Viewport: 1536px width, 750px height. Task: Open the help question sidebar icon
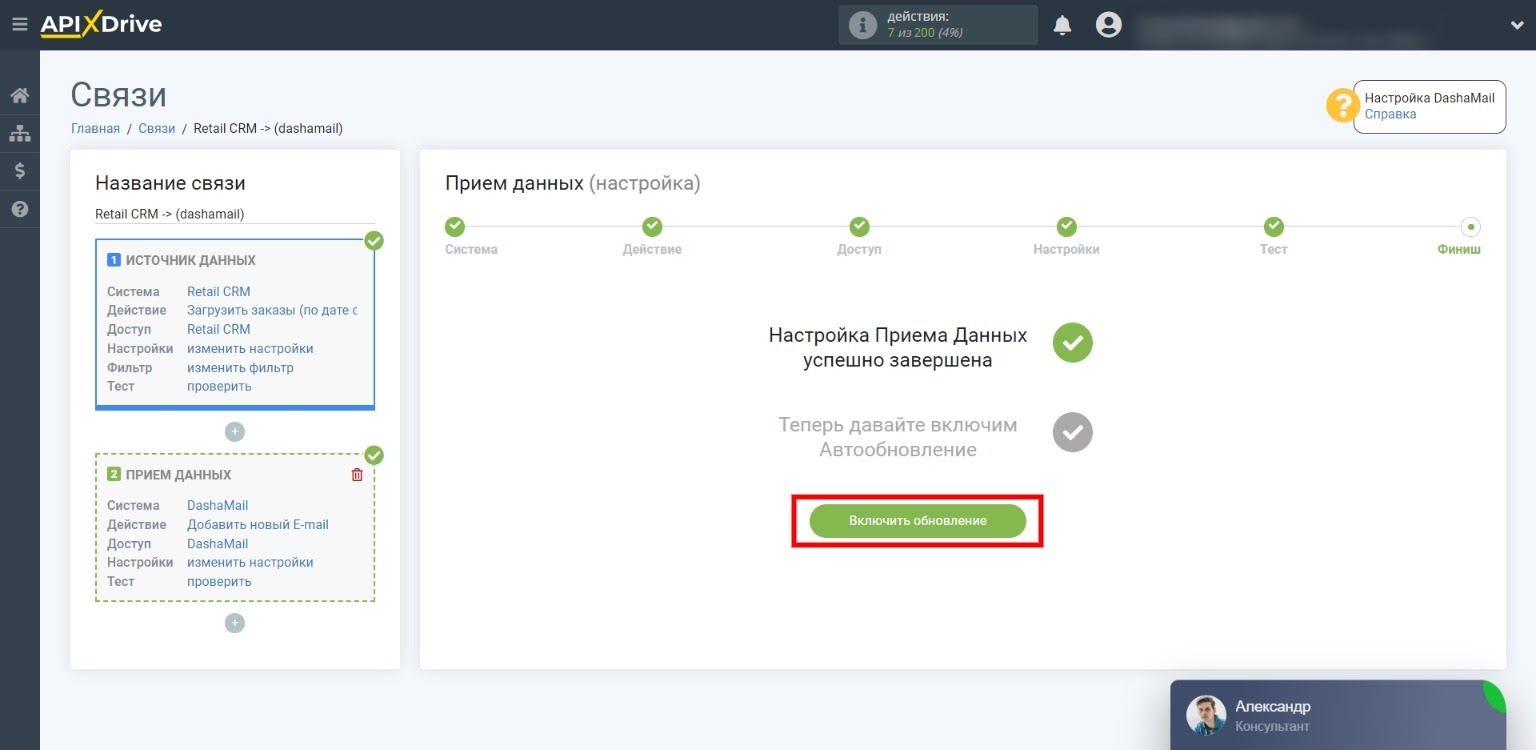coord(19,209)
